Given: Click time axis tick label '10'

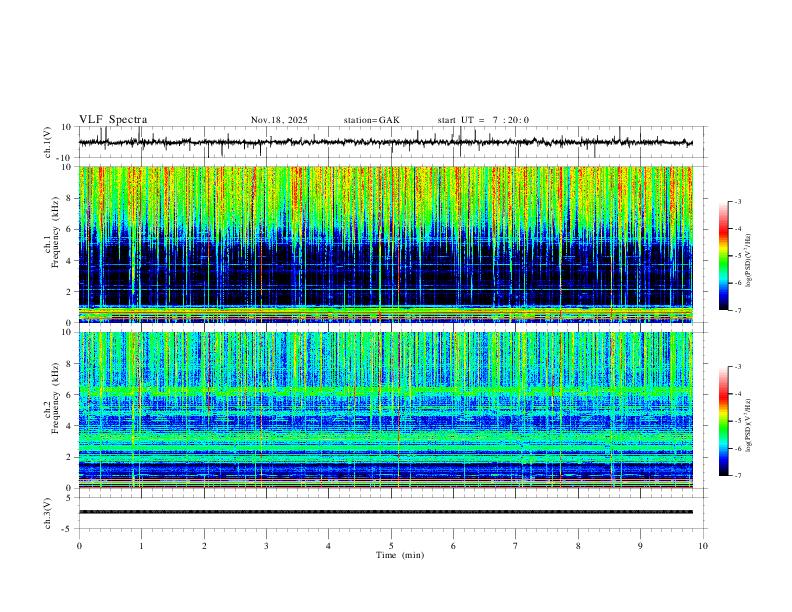Looking at the screenshot, I should (703, 546).
